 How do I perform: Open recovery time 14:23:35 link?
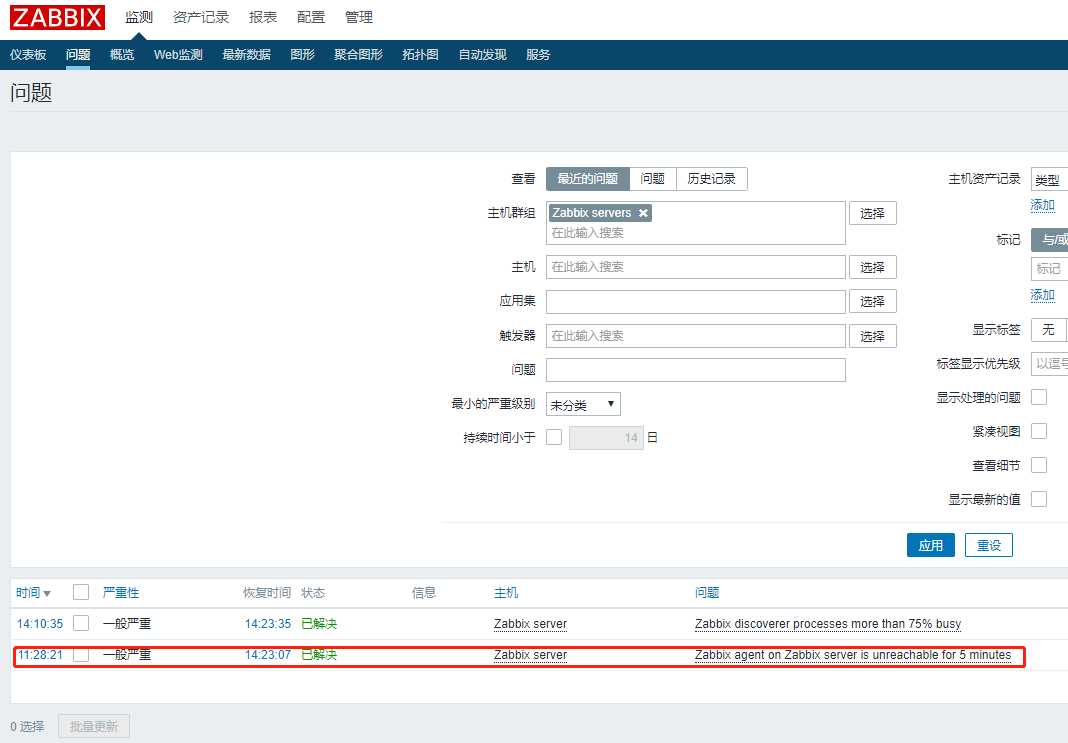tap(268, 624)
